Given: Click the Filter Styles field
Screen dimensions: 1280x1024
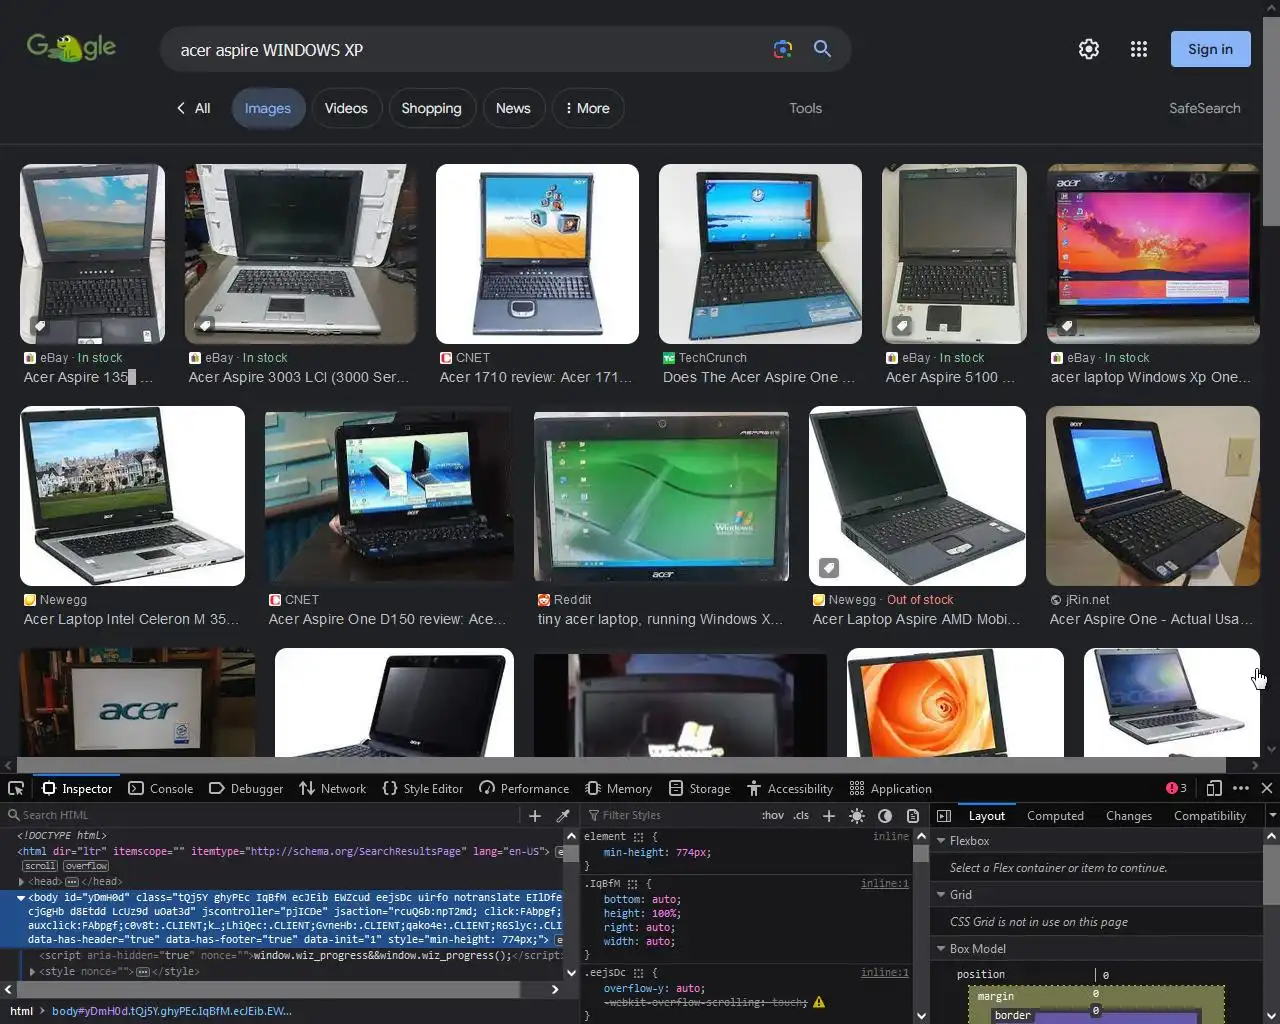Looking at the screenshot, I should [670, 815].
